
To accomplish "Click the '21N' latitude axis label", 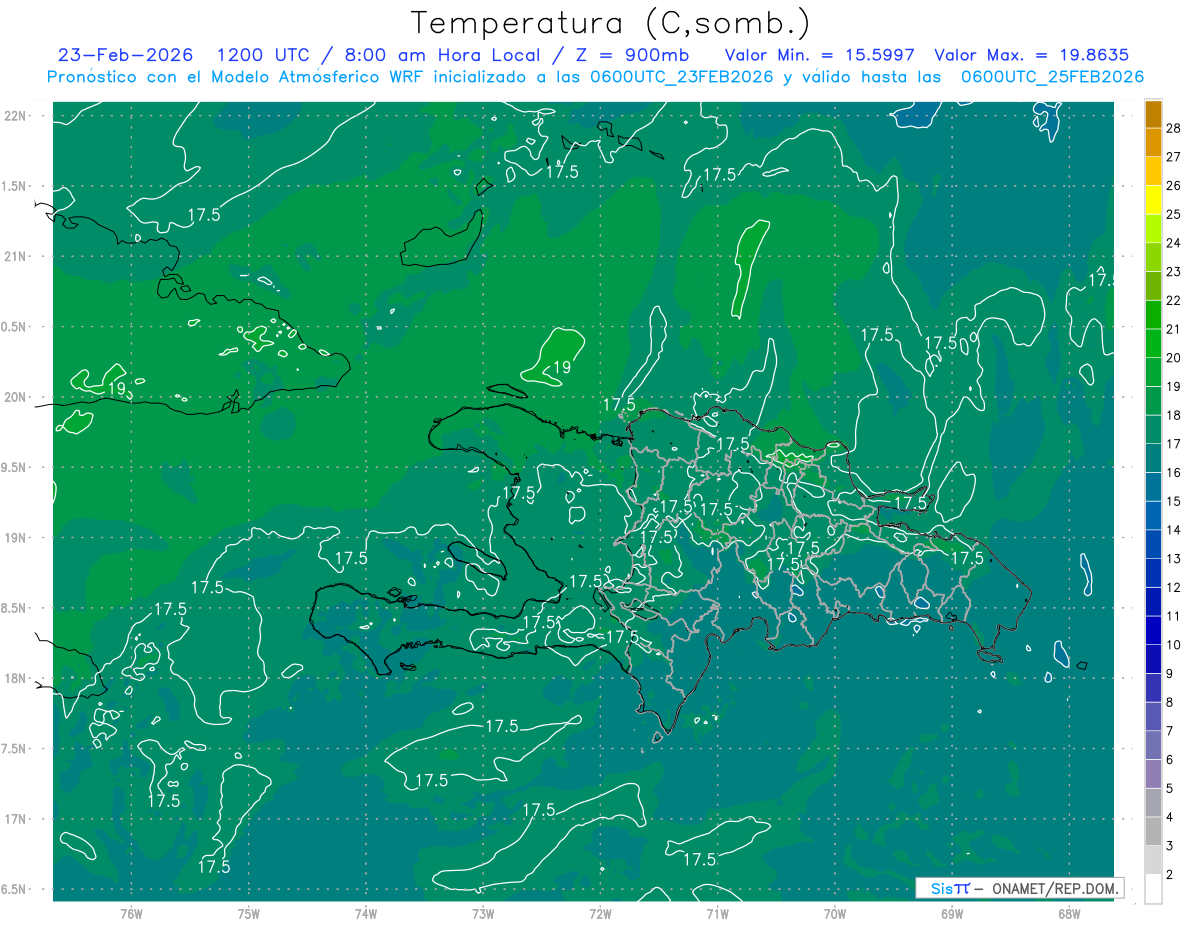I will point(17,257).
